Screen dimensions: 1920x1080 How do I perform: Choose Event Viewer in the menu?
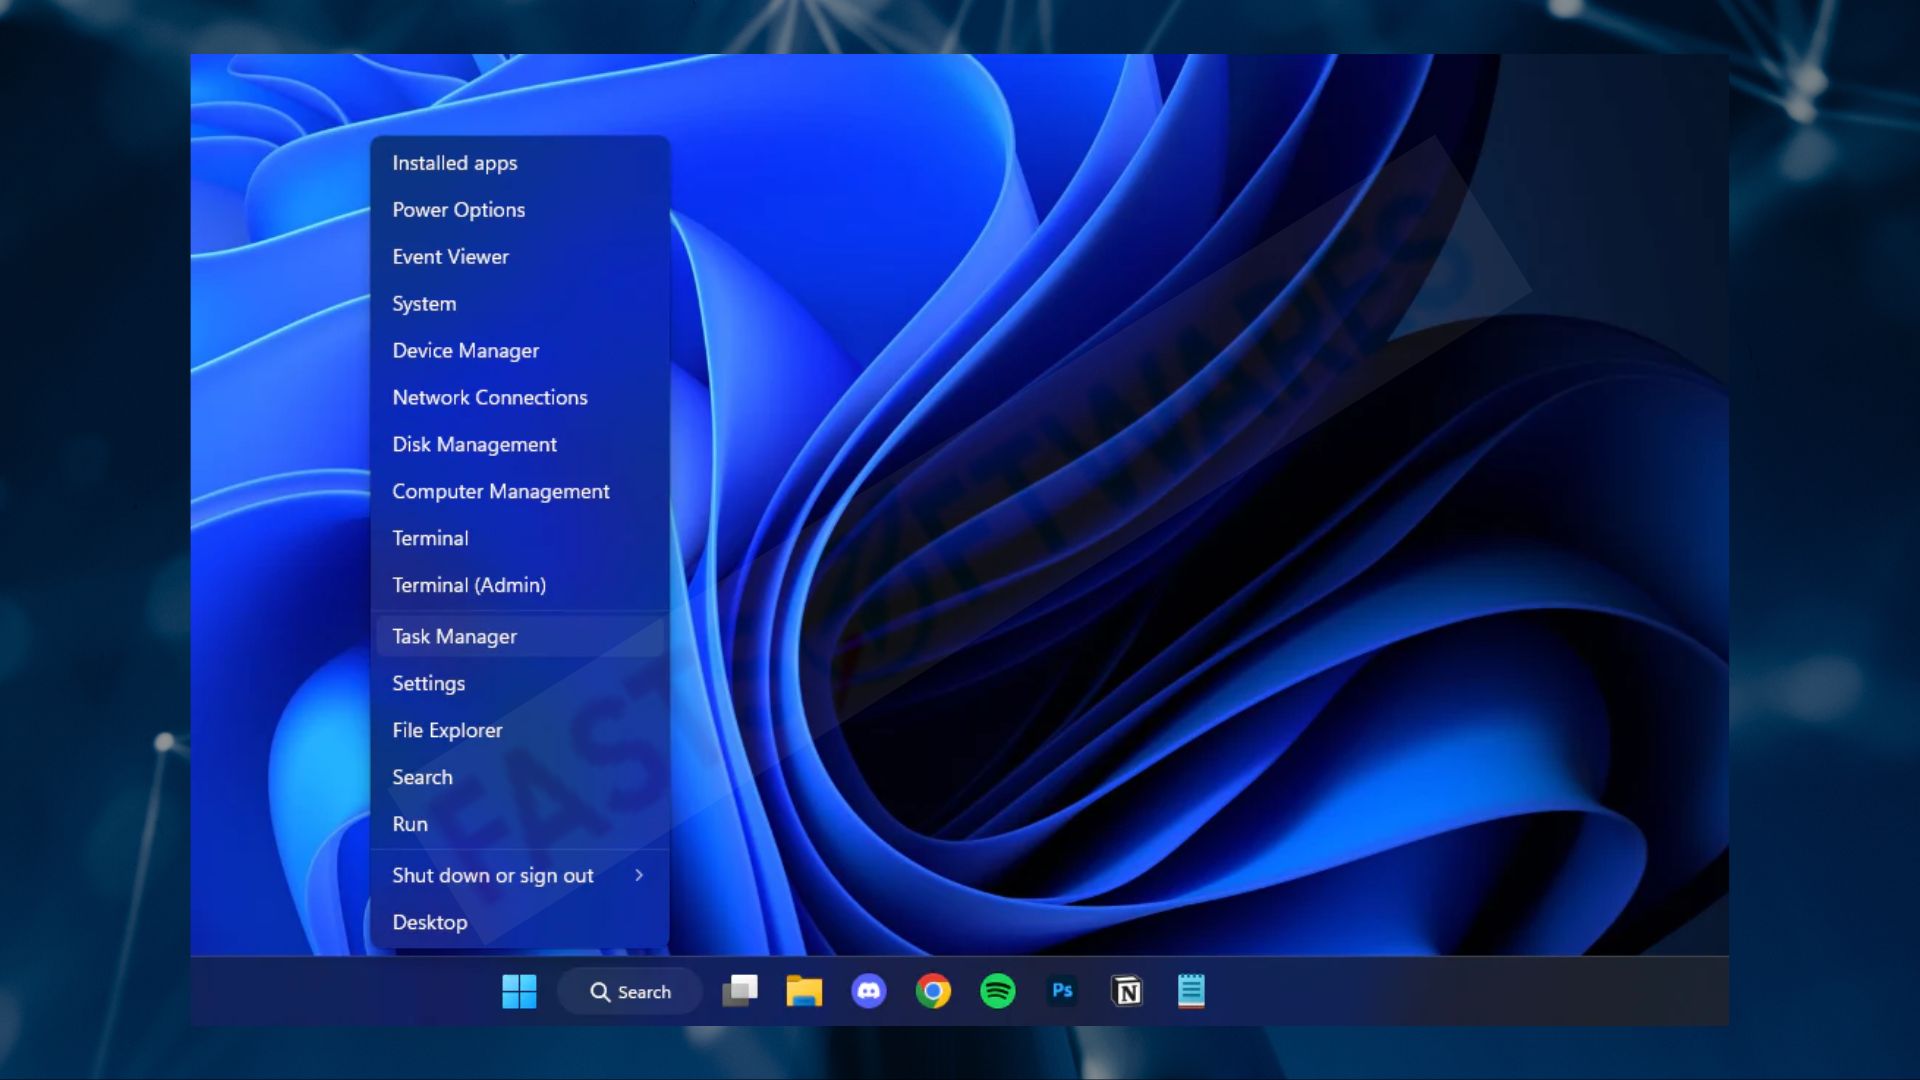click(519, 257)
